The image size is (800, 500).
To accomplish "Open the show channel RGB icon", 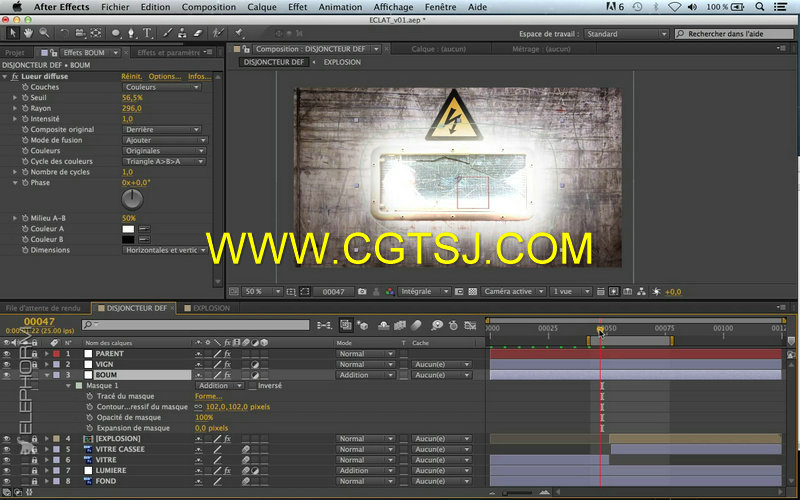I will click(390, 291).
